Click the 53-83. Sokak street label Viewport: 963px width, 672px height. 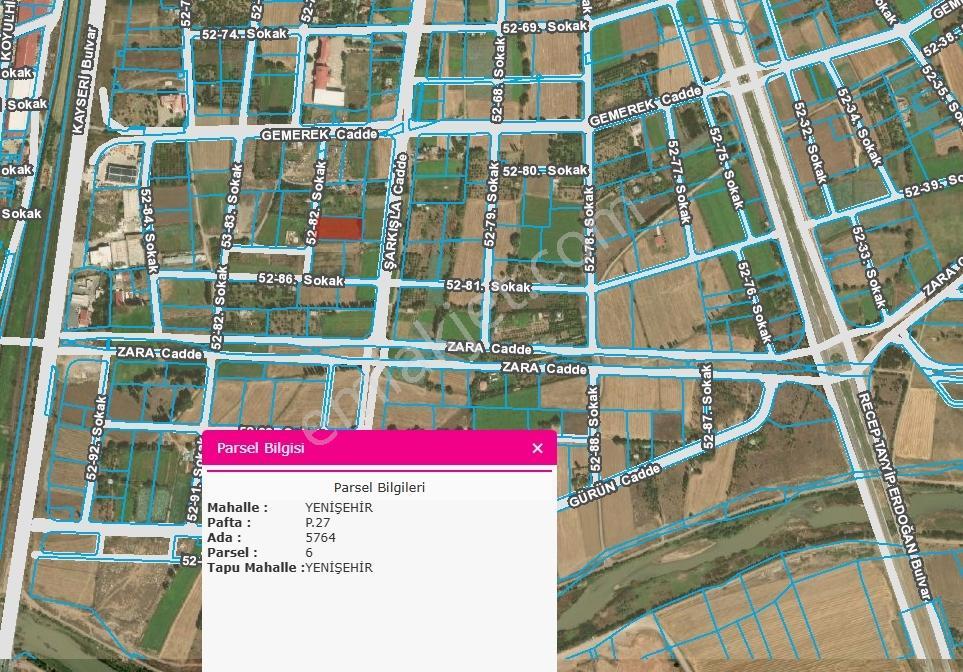tap(232, 206)
